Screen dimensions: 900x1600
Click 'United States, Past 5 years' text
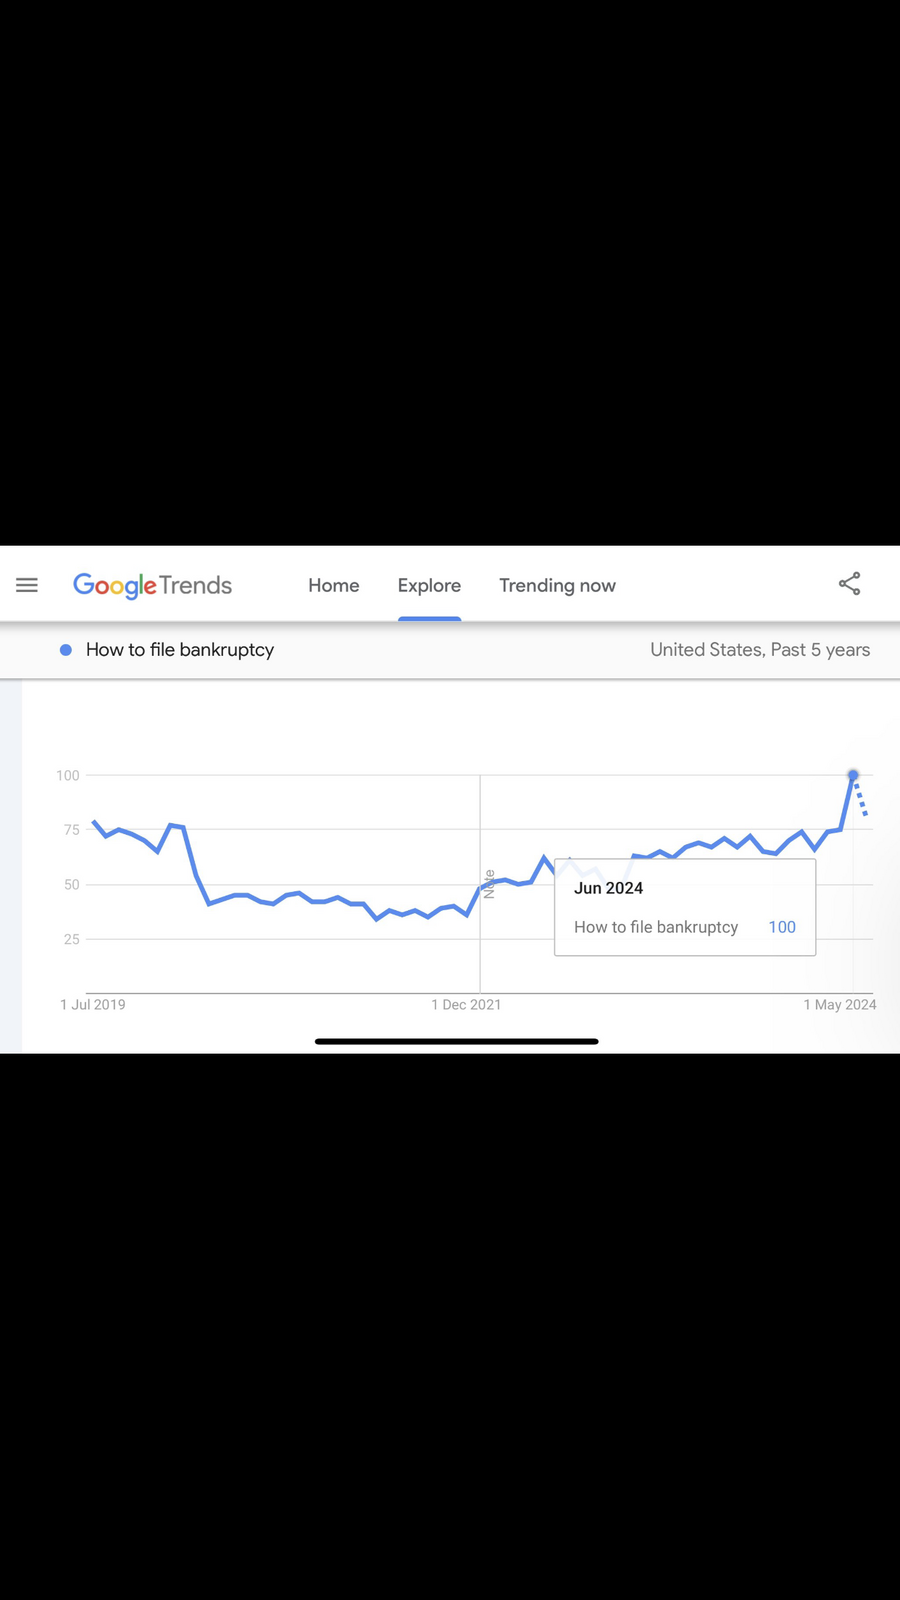(x=760, y=650)
